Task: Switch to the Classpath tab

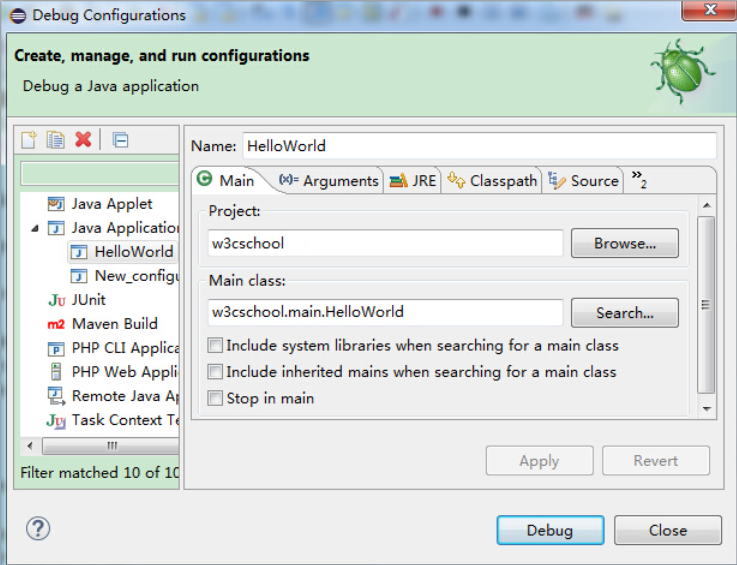Action: pyautogui.click(x=491, y=180)
